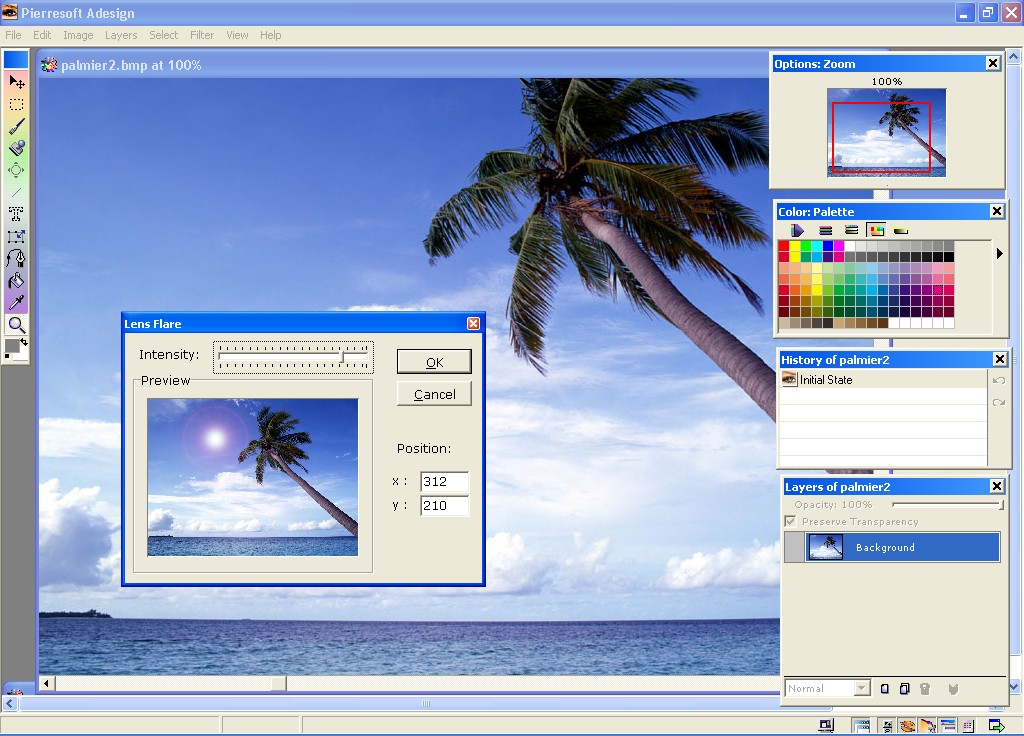Cancel the Lens Flare dialog
1024x736 pixels.
[434, 394]
